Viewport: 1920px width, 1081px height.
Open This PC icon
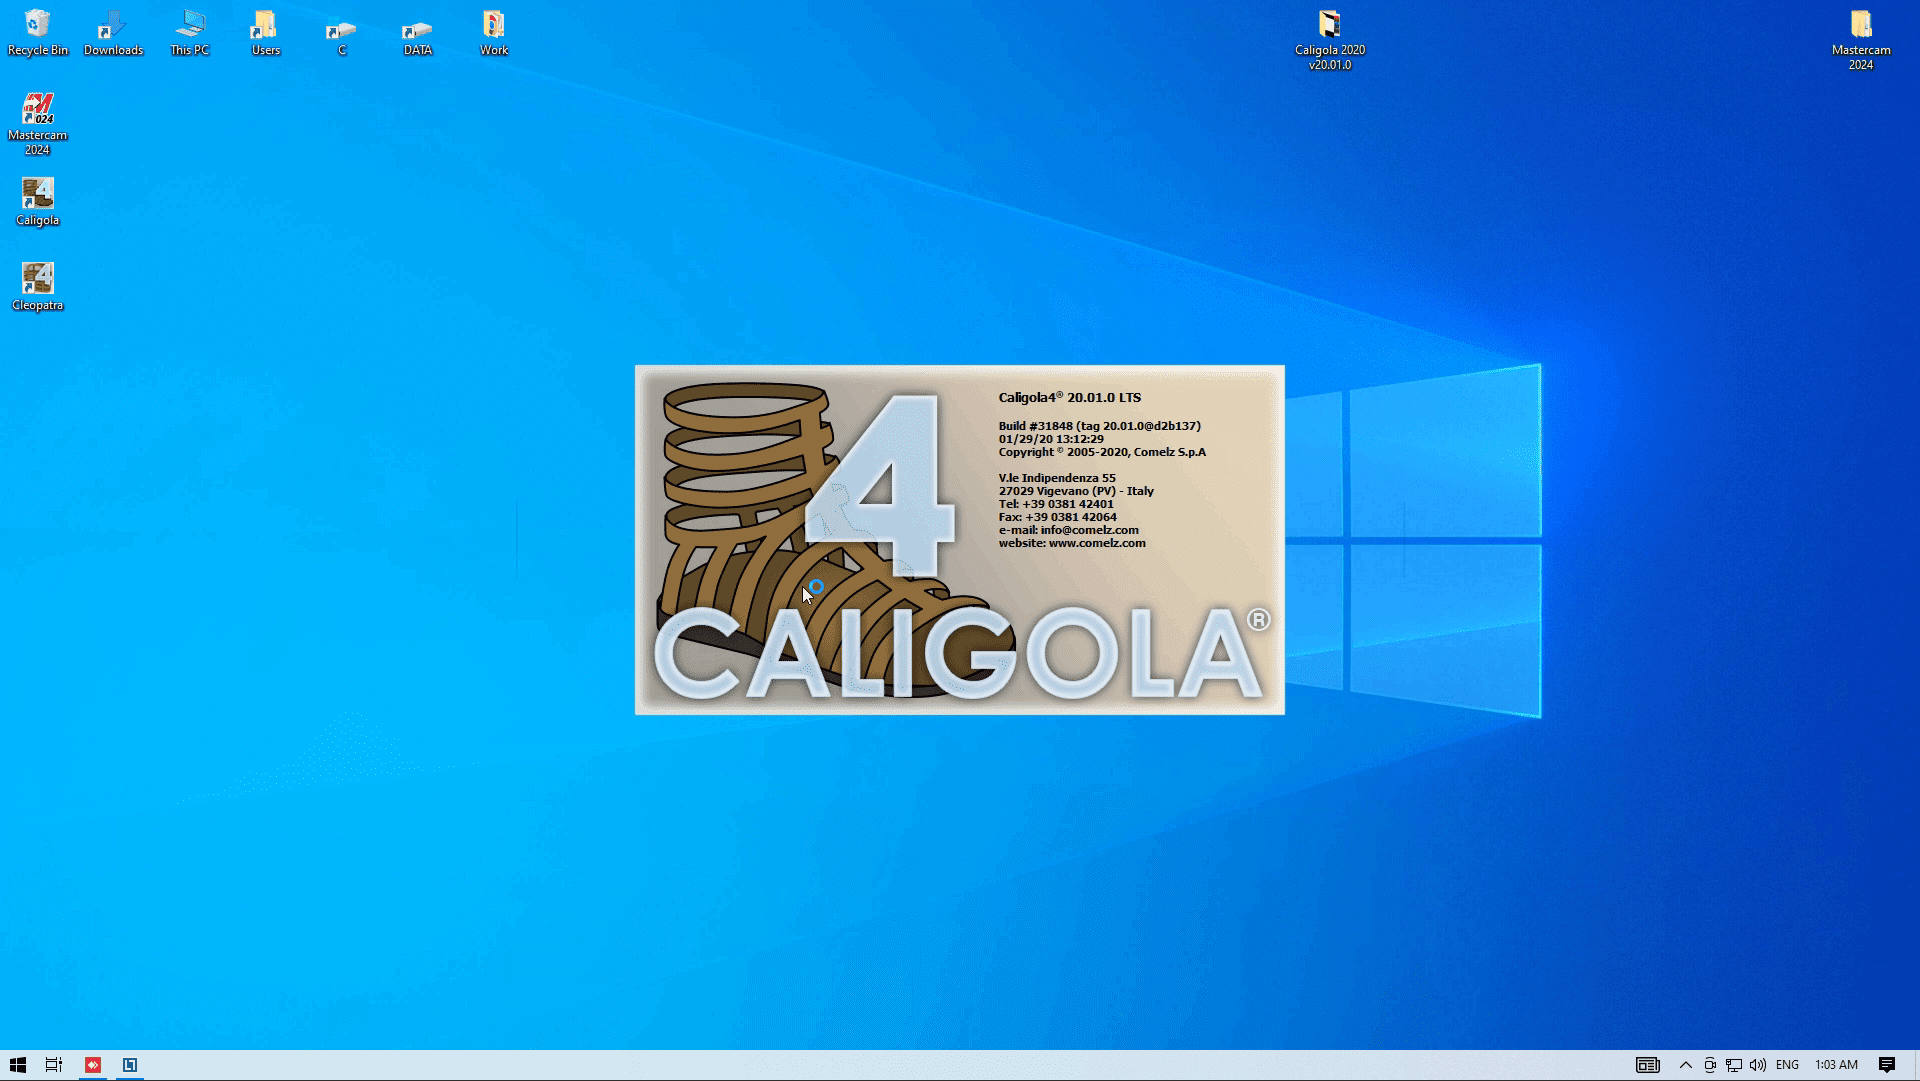click(x=189, y=25)
